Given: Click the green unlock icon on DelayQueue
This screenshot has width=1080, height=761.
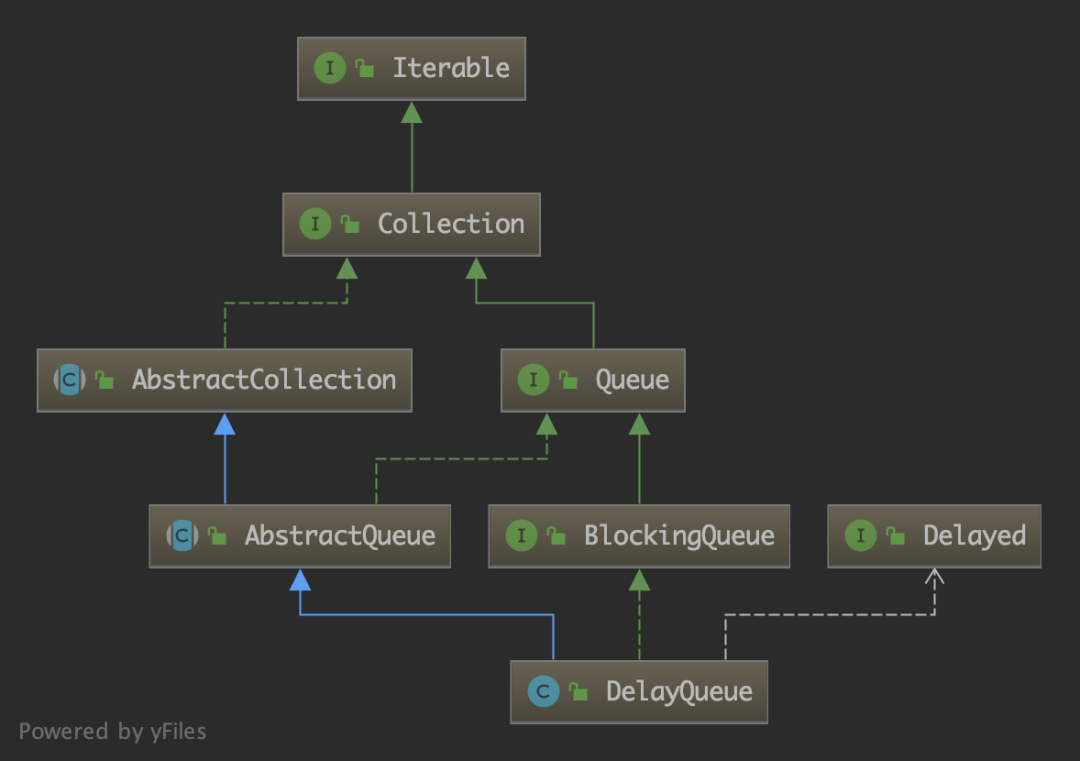Looking at the screenshot, I should tap(578, 691).
